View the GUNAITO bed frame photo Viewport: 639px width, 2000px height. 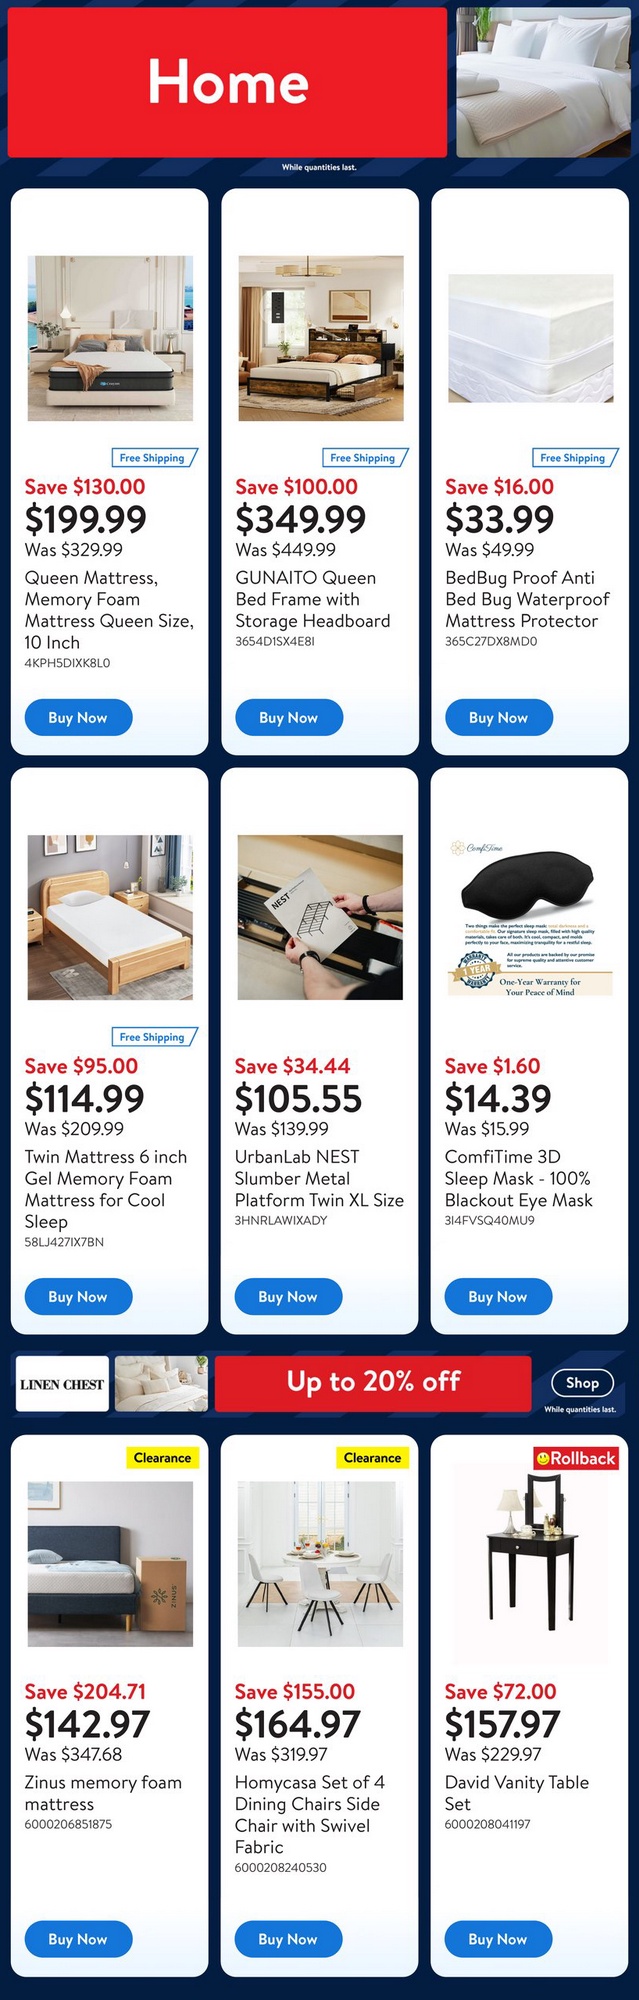click(x=321, y=338)
